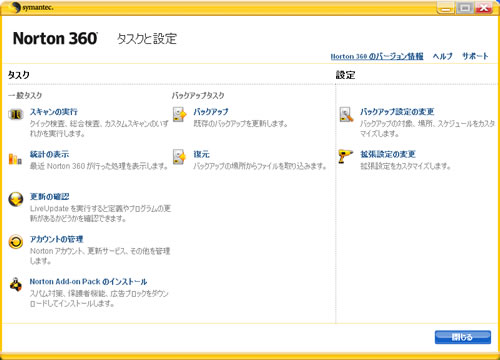Open the statistics bar chart icon
This screenshot has height=360, width=500.
point(15,158)
